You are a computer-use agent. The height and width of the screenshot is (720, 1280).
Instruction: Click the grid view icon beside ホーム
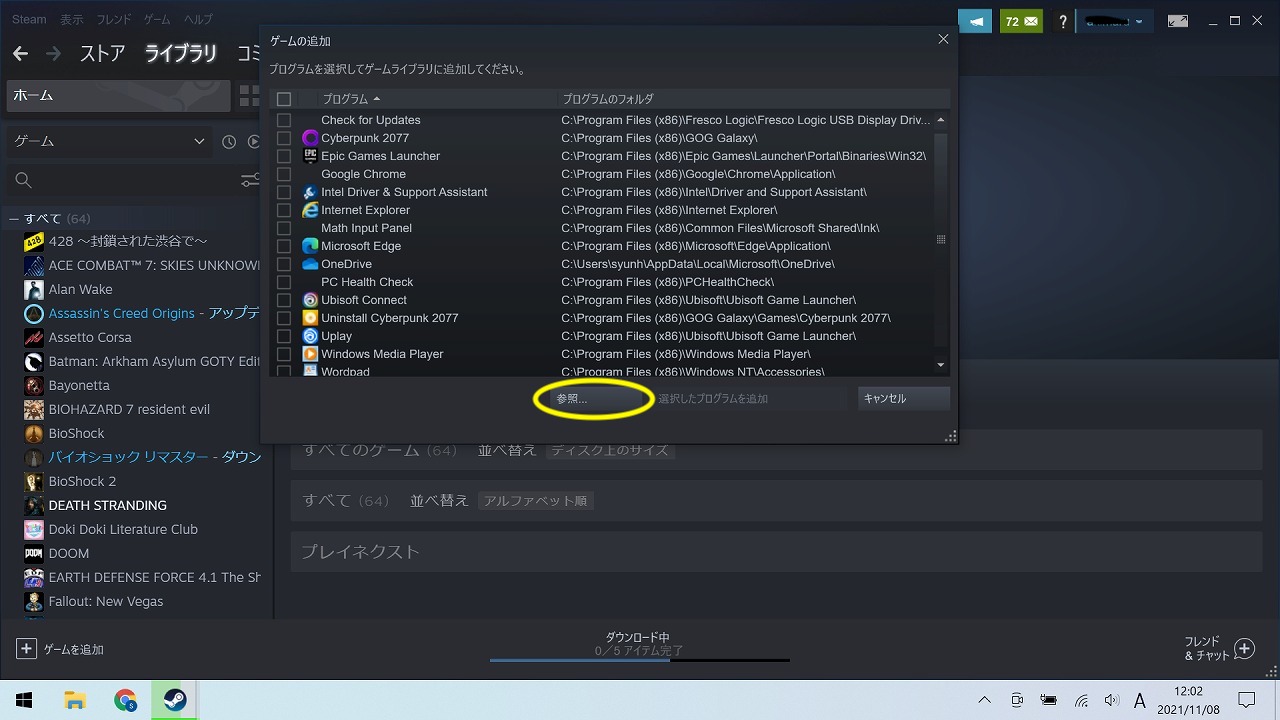248,96
